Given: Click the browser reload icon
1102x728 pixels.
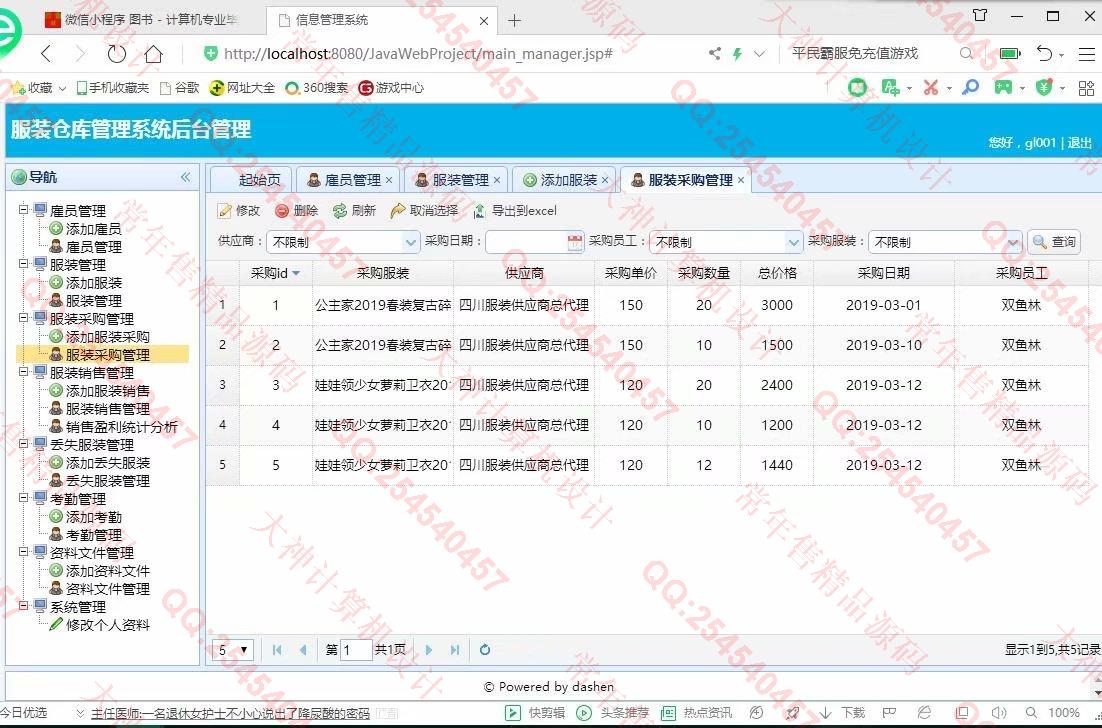Looking at the screenshot, I should 116,53.
